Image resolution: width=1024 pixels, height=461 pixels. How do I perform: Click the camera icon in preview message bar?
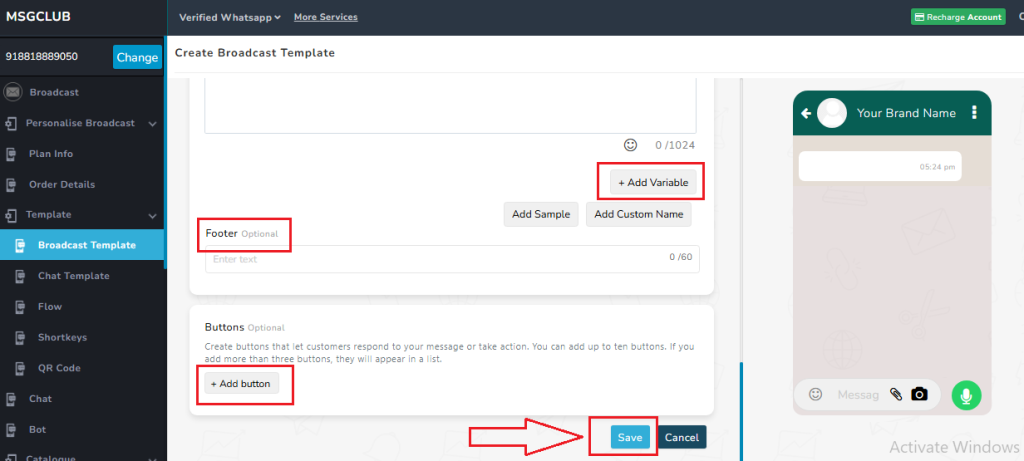[x=919, y=395]
